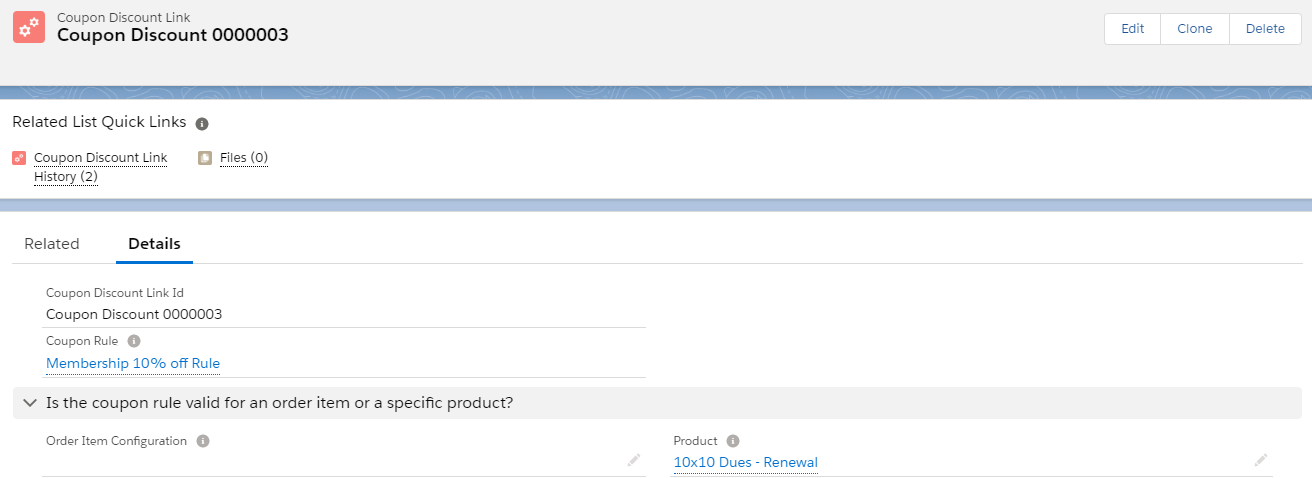
Task: Delete the Coupon Discount 0000003 record
Action: coord(1265,29)
